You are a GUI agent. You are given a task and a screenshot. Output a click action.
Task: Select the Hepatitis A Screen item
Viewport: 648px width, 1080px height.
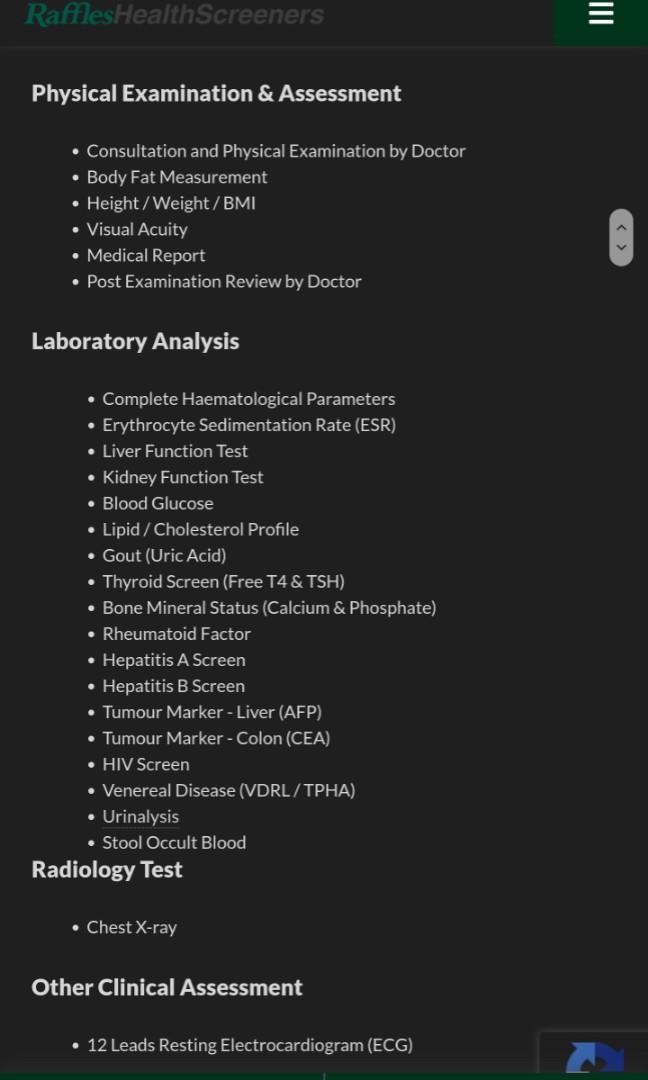click(x=173, y=659)
